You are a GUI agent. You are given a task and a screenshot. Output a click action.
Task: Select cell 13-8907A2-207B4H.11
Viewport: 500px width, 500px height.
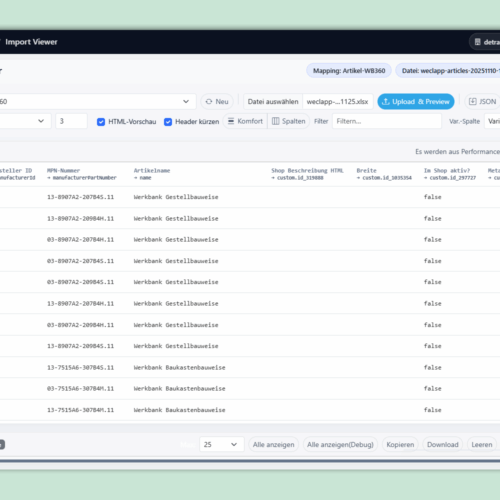[80, 303]
